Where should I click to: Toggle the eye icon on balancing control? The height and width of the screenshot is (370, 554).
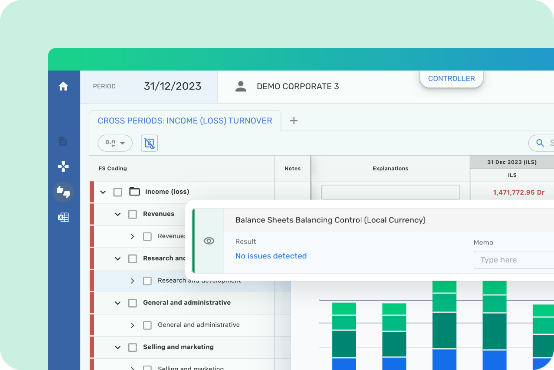(x=209, y=241)
